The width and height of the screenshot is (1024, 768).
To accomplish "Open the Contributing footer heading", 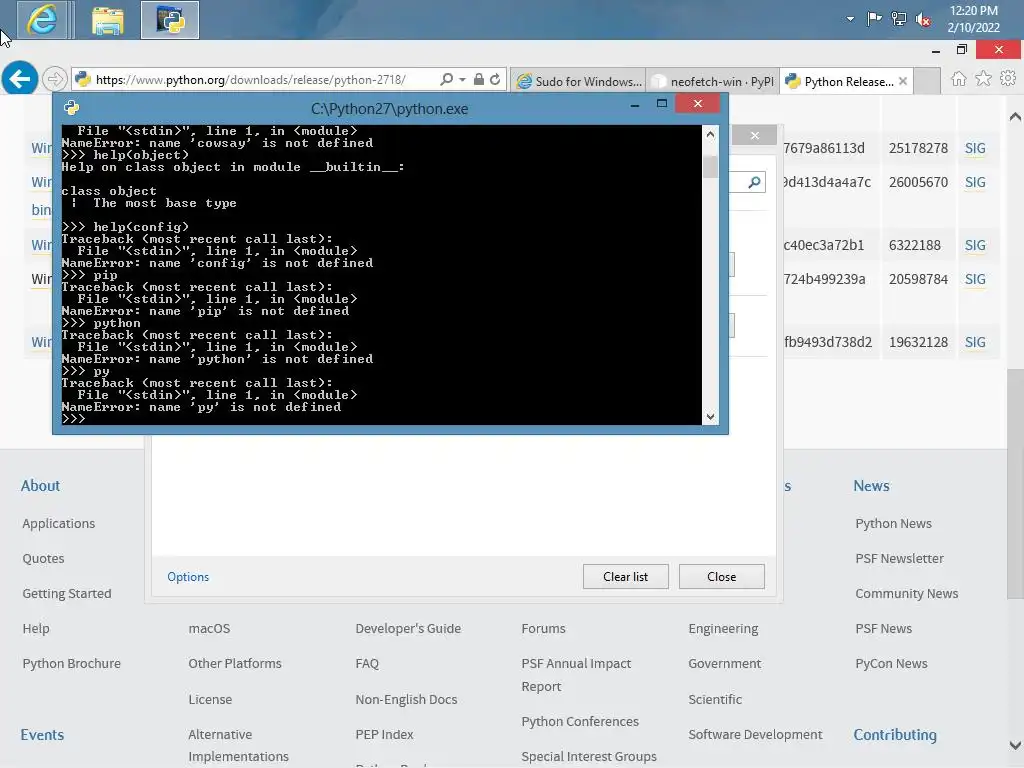I will [895, 735].
